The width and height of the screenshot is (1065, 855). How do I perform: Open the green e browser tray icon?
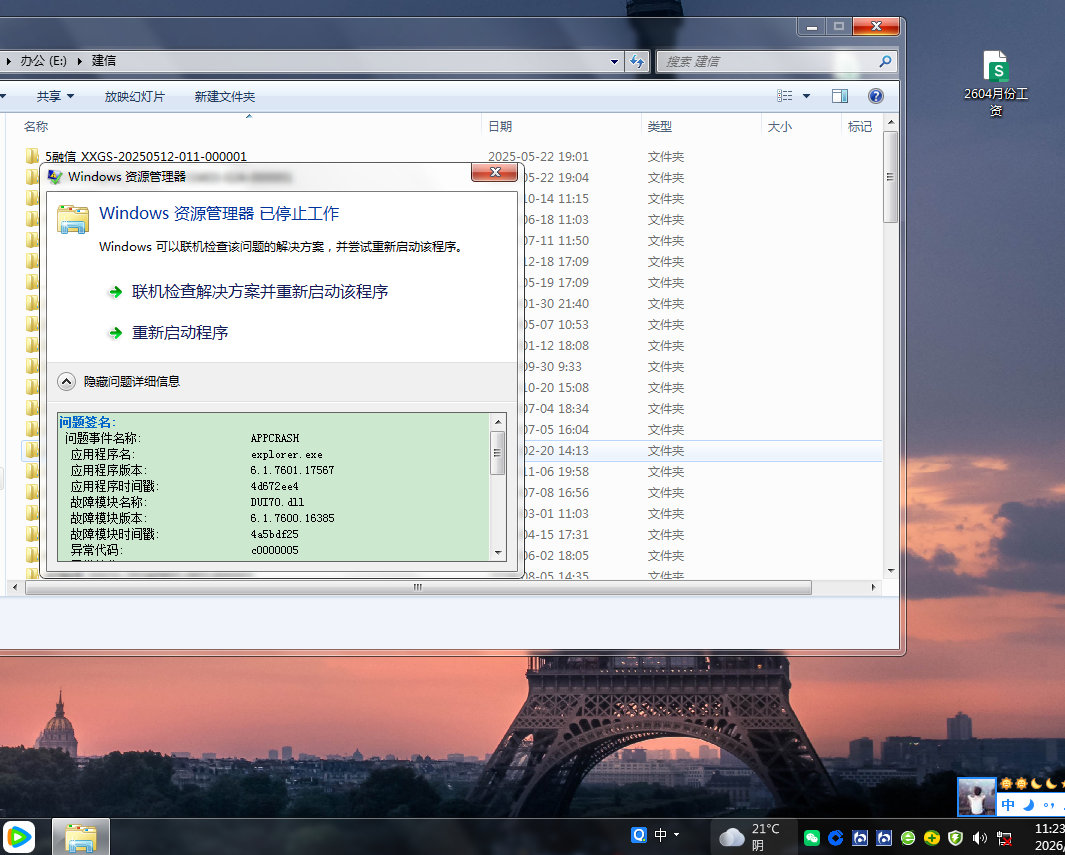click(907, 838)
